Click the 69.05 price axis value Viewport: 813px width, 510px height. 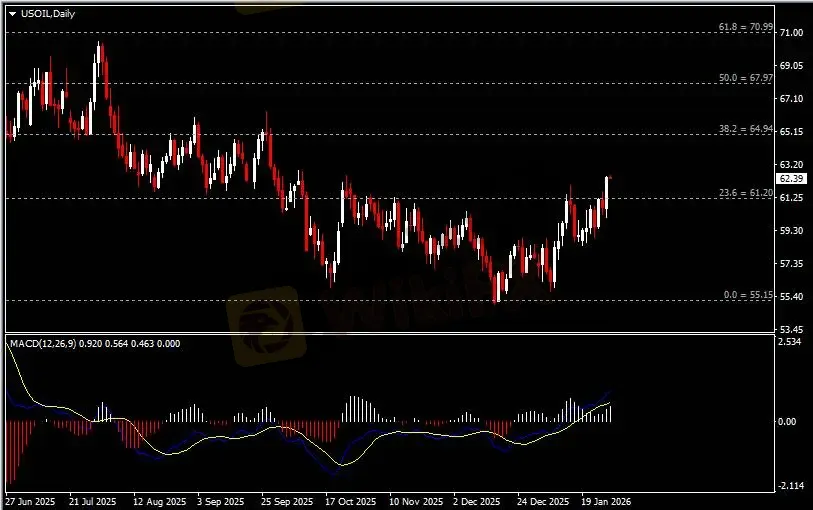click(791, 66)
